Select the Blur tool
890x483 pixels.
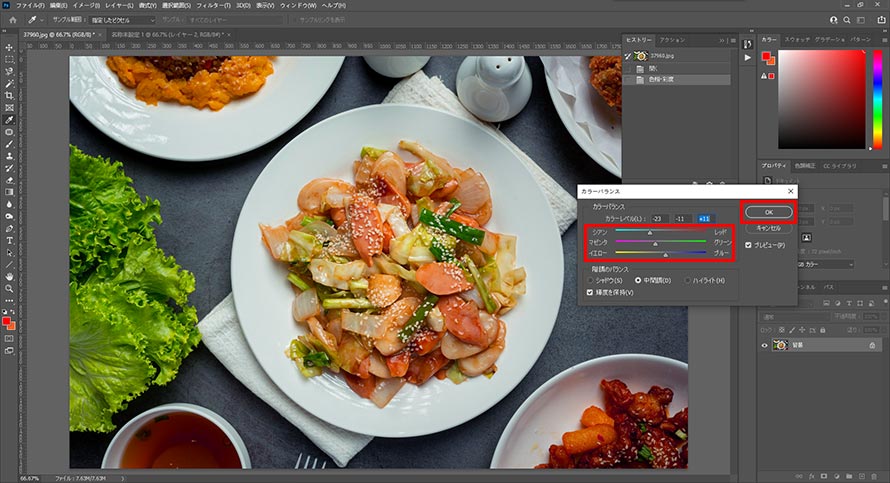pos(9,204)
